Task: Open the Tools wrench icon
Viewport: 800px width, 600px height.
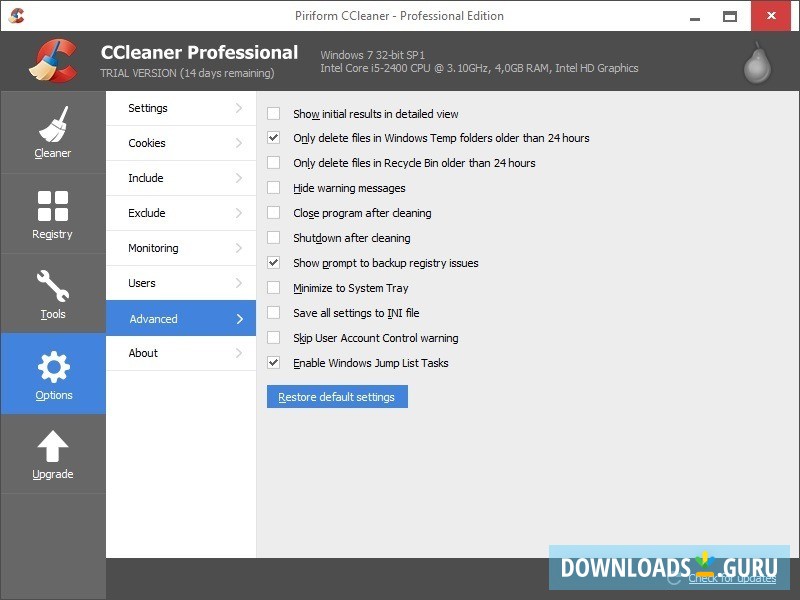Action: tap(53, 286)
